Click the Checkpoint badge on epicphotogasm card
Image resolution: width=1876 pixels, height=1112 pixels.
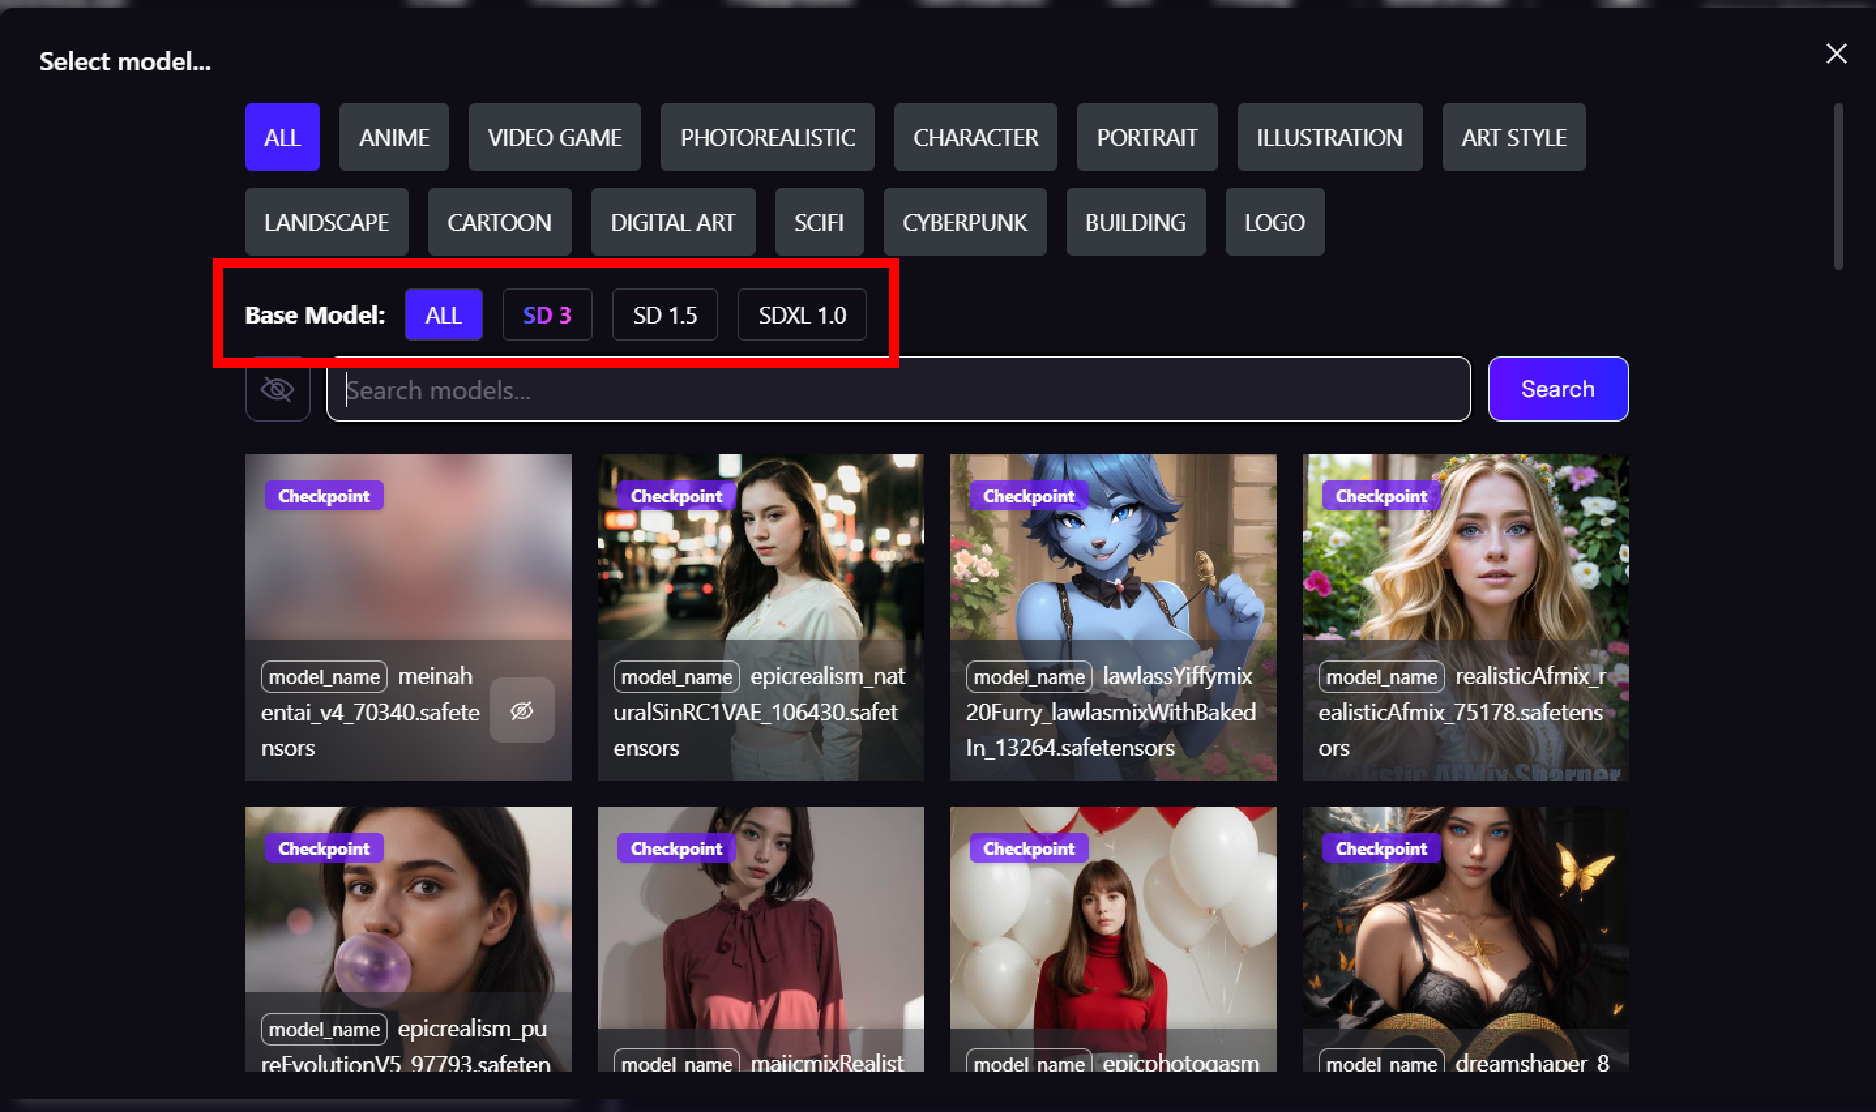(1028, 849)
